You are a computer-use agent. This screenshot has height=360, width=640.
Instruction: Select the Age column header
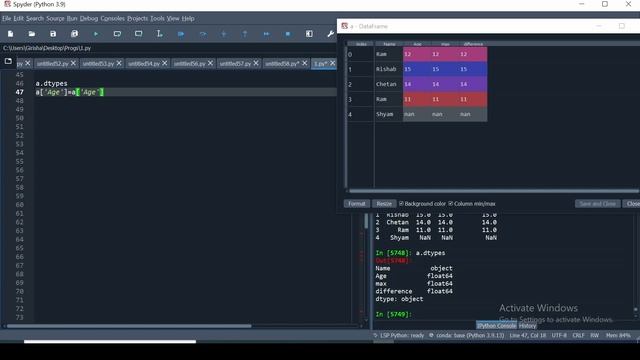tap(417, 44)
